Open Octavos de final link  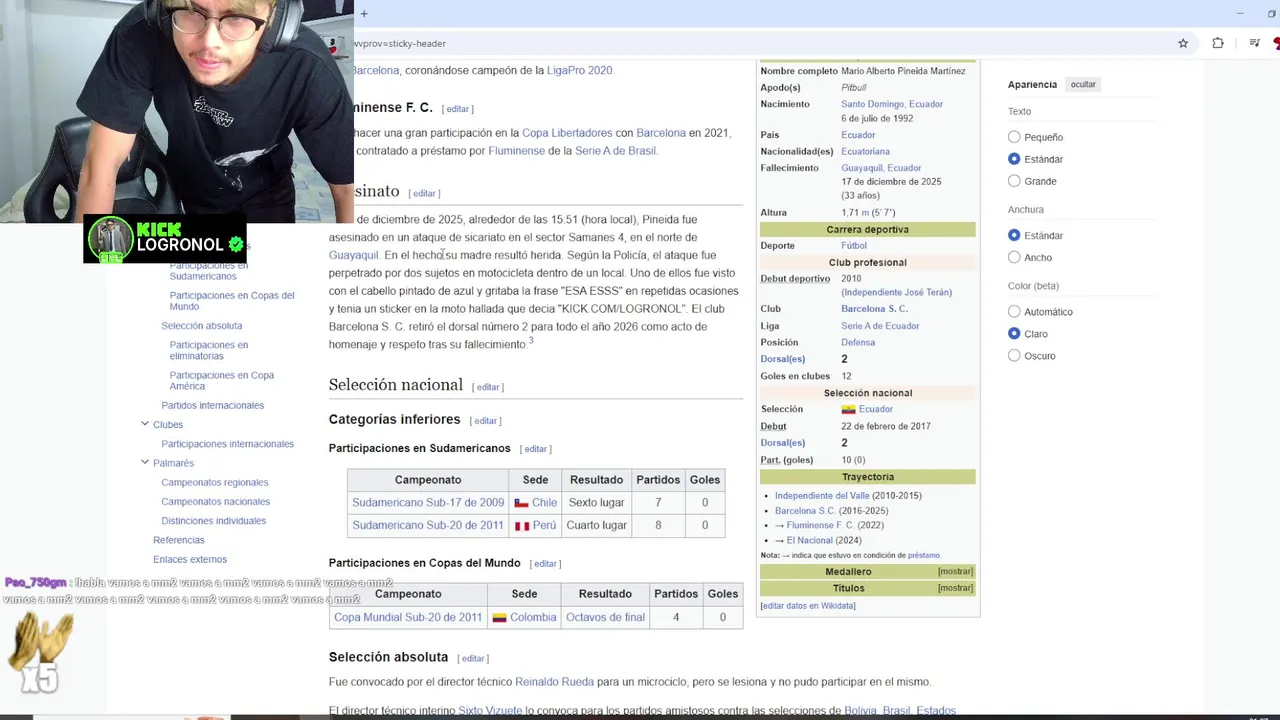(x=605, y=618)
